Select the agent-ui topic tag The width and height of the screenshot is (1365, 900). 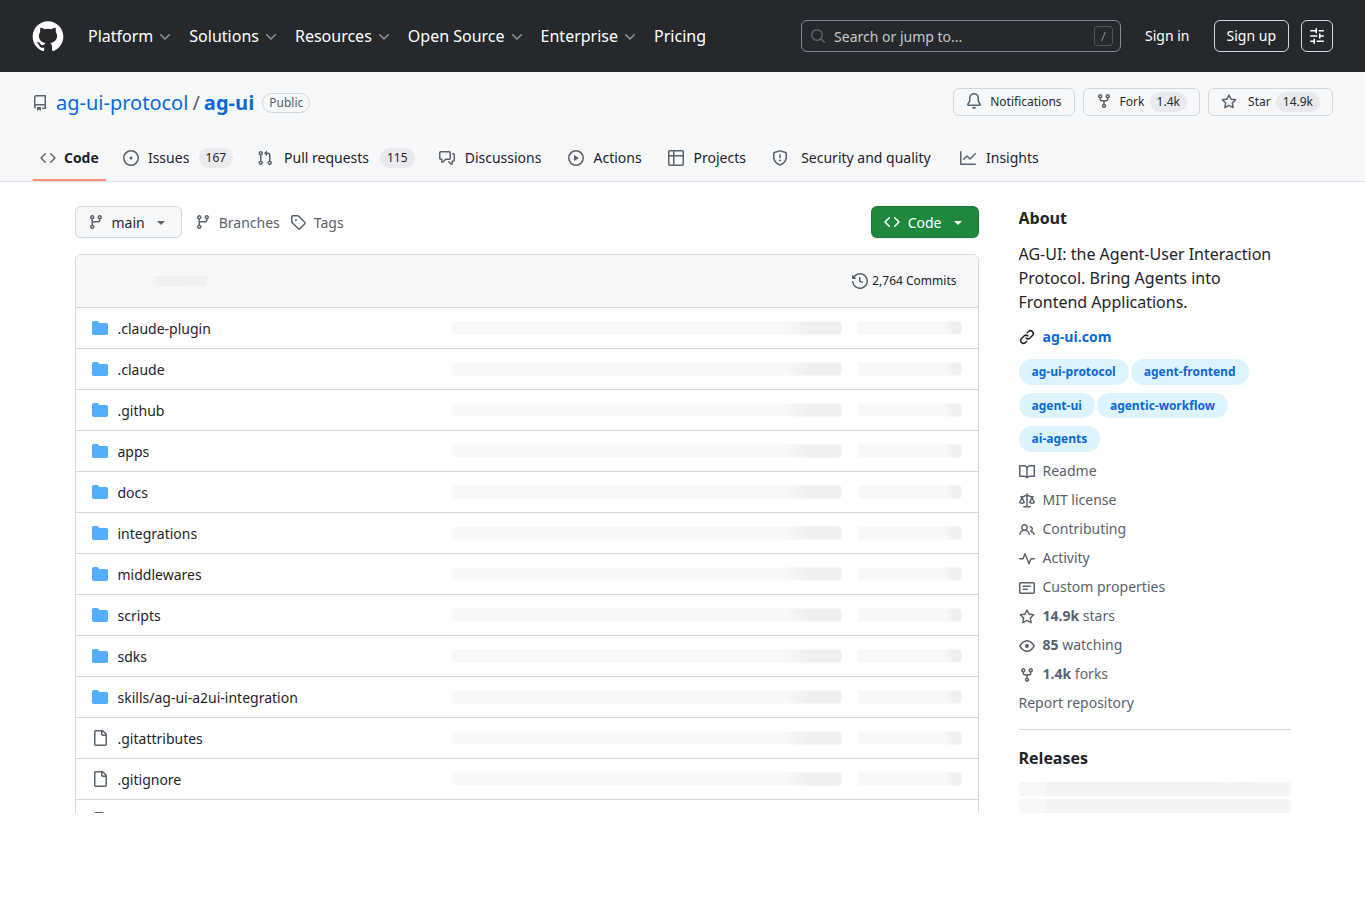1057,405
